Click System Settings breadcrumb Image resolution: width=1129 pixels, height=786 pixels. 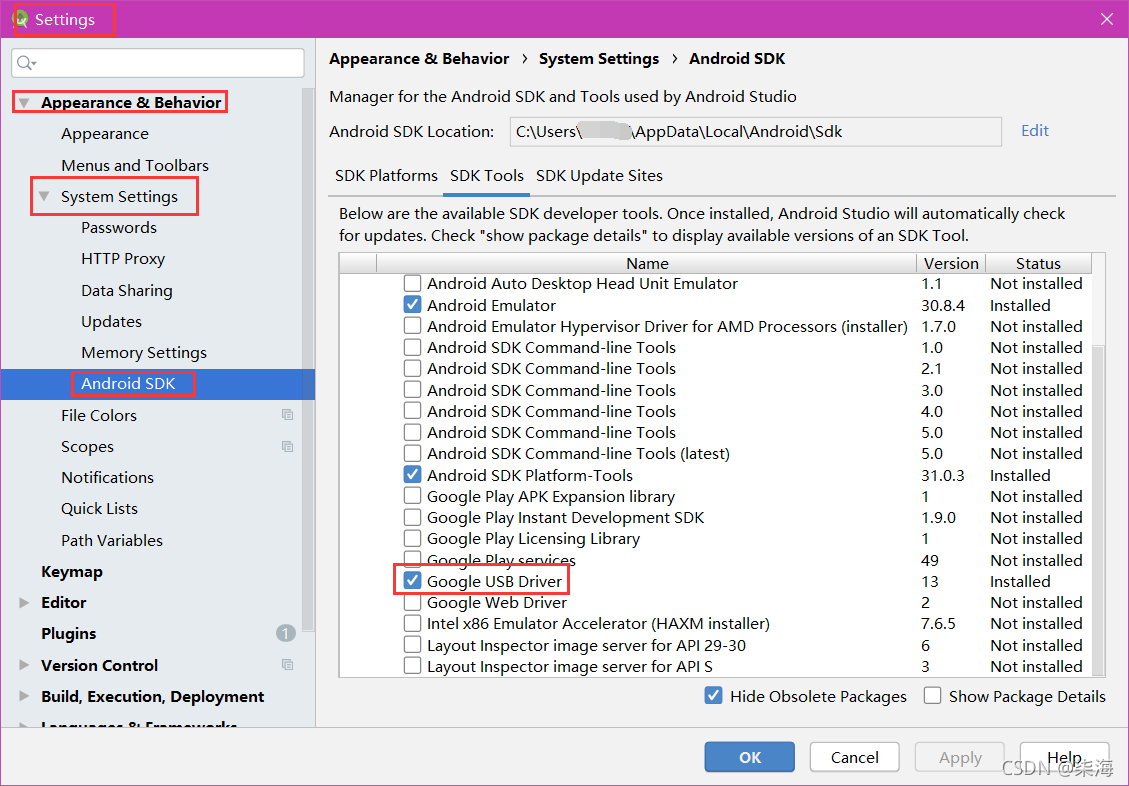click(x=599, y=59)
